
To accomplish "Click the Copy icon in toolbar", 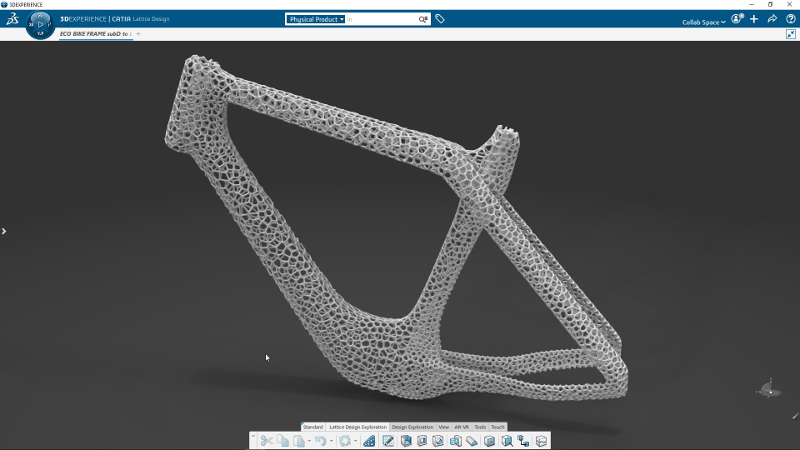I will tap(283, 440).
